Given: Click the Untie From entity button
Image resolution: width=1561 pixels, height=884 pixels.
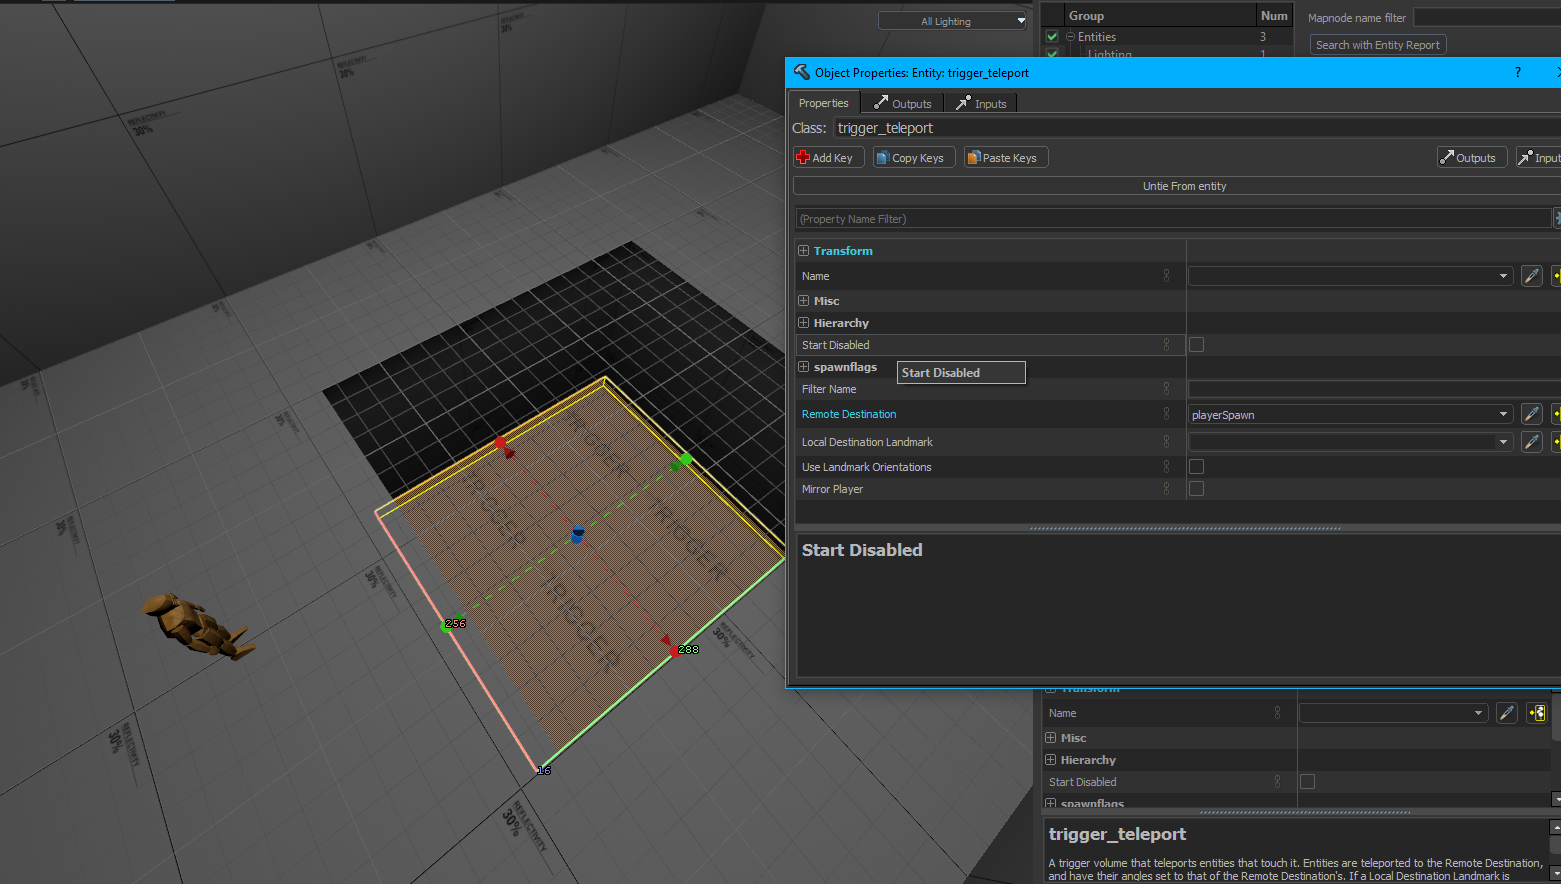Looking at the screenshot, I should pos(1184,185).
